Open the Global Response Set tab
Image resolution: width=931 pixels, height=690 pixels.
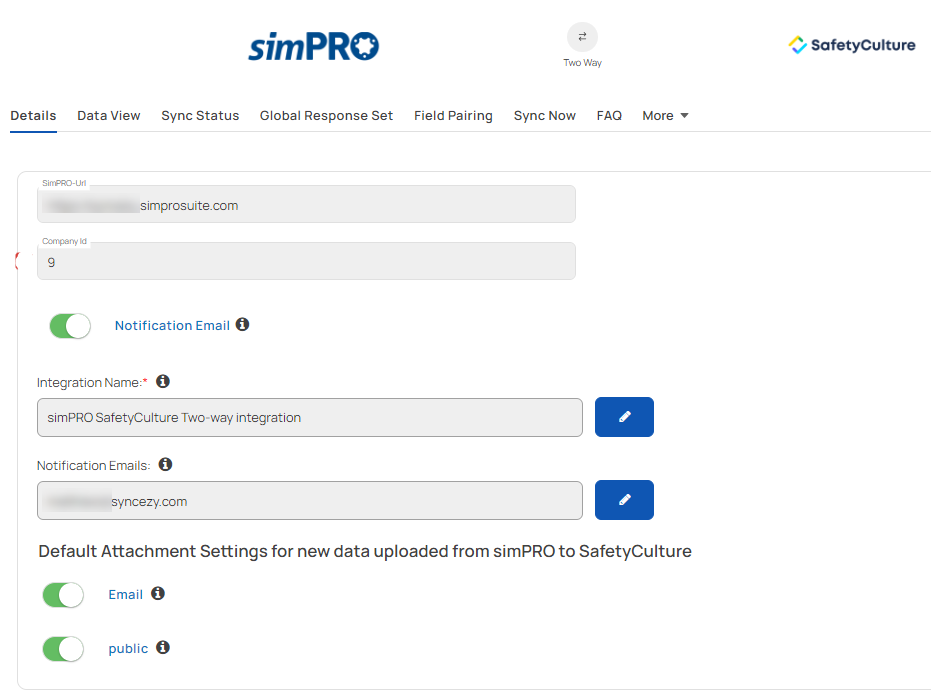tap(326, 116)
